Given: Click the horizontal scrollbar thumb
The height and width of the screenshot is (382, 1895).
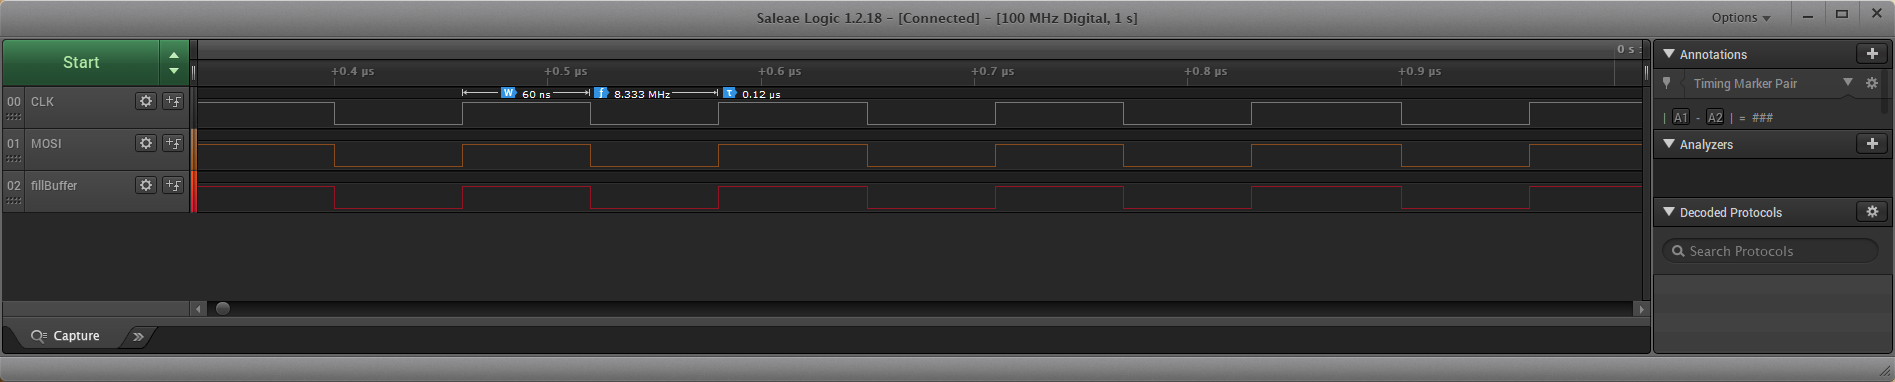Looking at the screenshot, I should pyautogui.click(x=223, y=308).
